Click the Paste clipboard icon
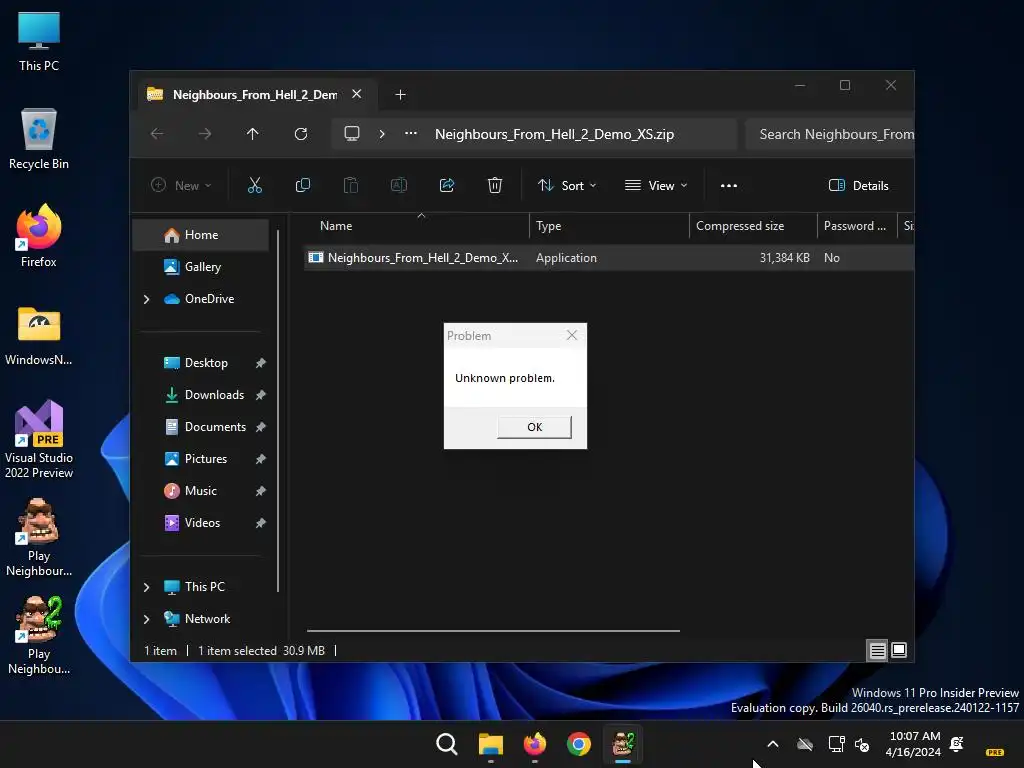1024x768 pixels. 351,185
